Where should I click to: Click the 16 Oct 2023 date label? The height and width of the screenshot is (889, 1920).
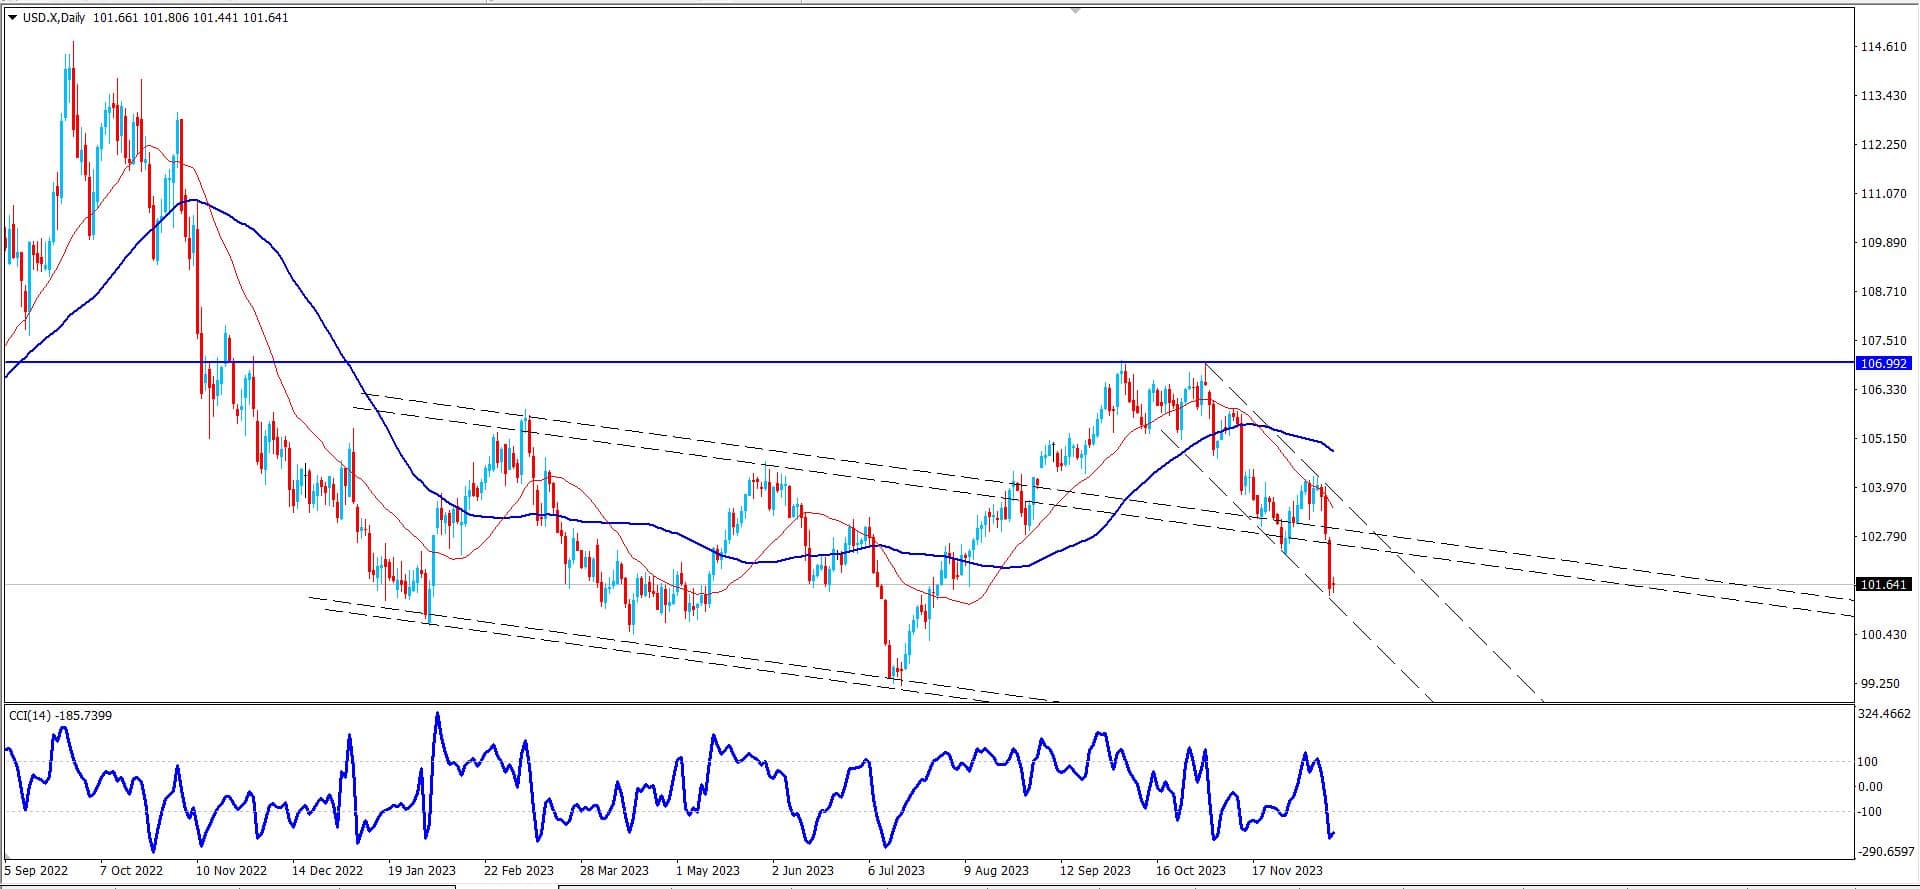[x=1191, y=871]
